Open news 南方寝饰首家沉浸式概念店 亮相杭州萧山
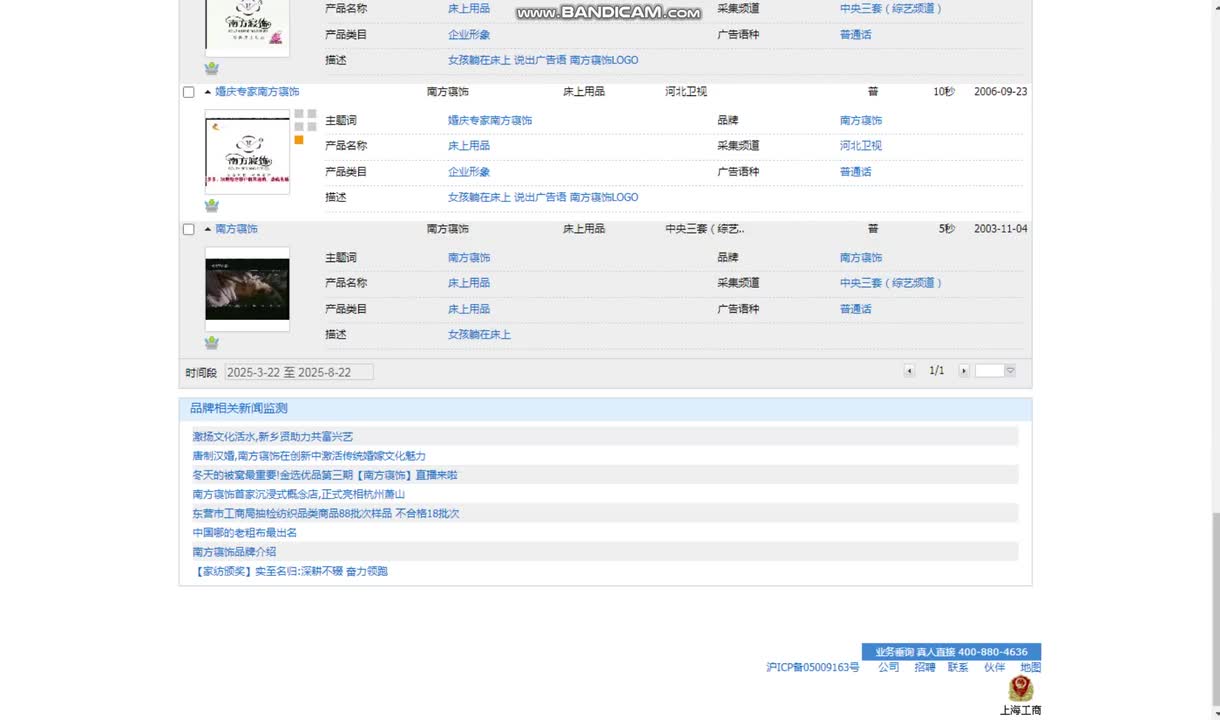The height and width of the screenshot is (720, 1220). point(298,494)
